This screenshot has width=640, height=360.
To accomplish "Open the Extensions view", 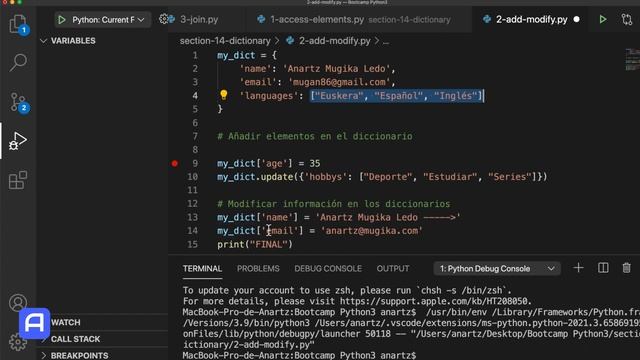I will click(18, 180).
